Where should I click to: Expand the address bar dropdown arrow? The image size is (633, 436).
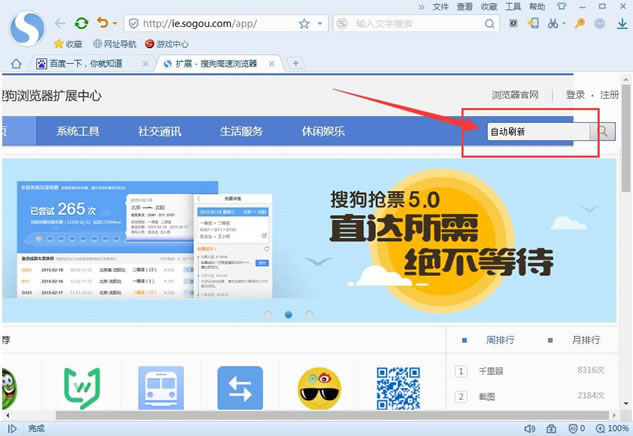click(320, 24)
